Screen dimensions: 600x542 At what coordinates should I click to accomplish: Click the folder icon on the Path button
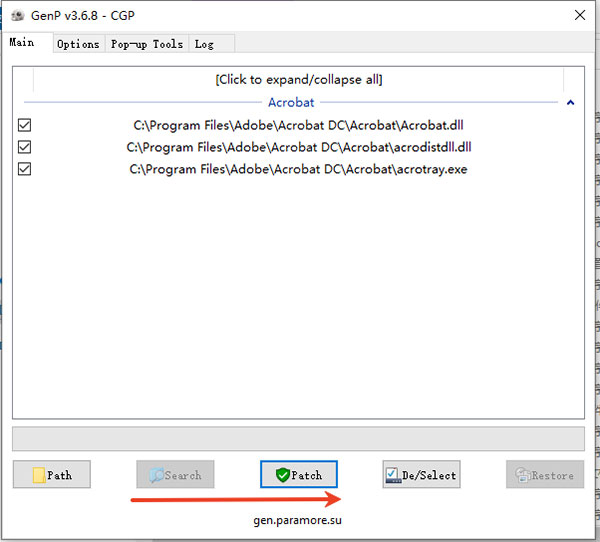39,475
